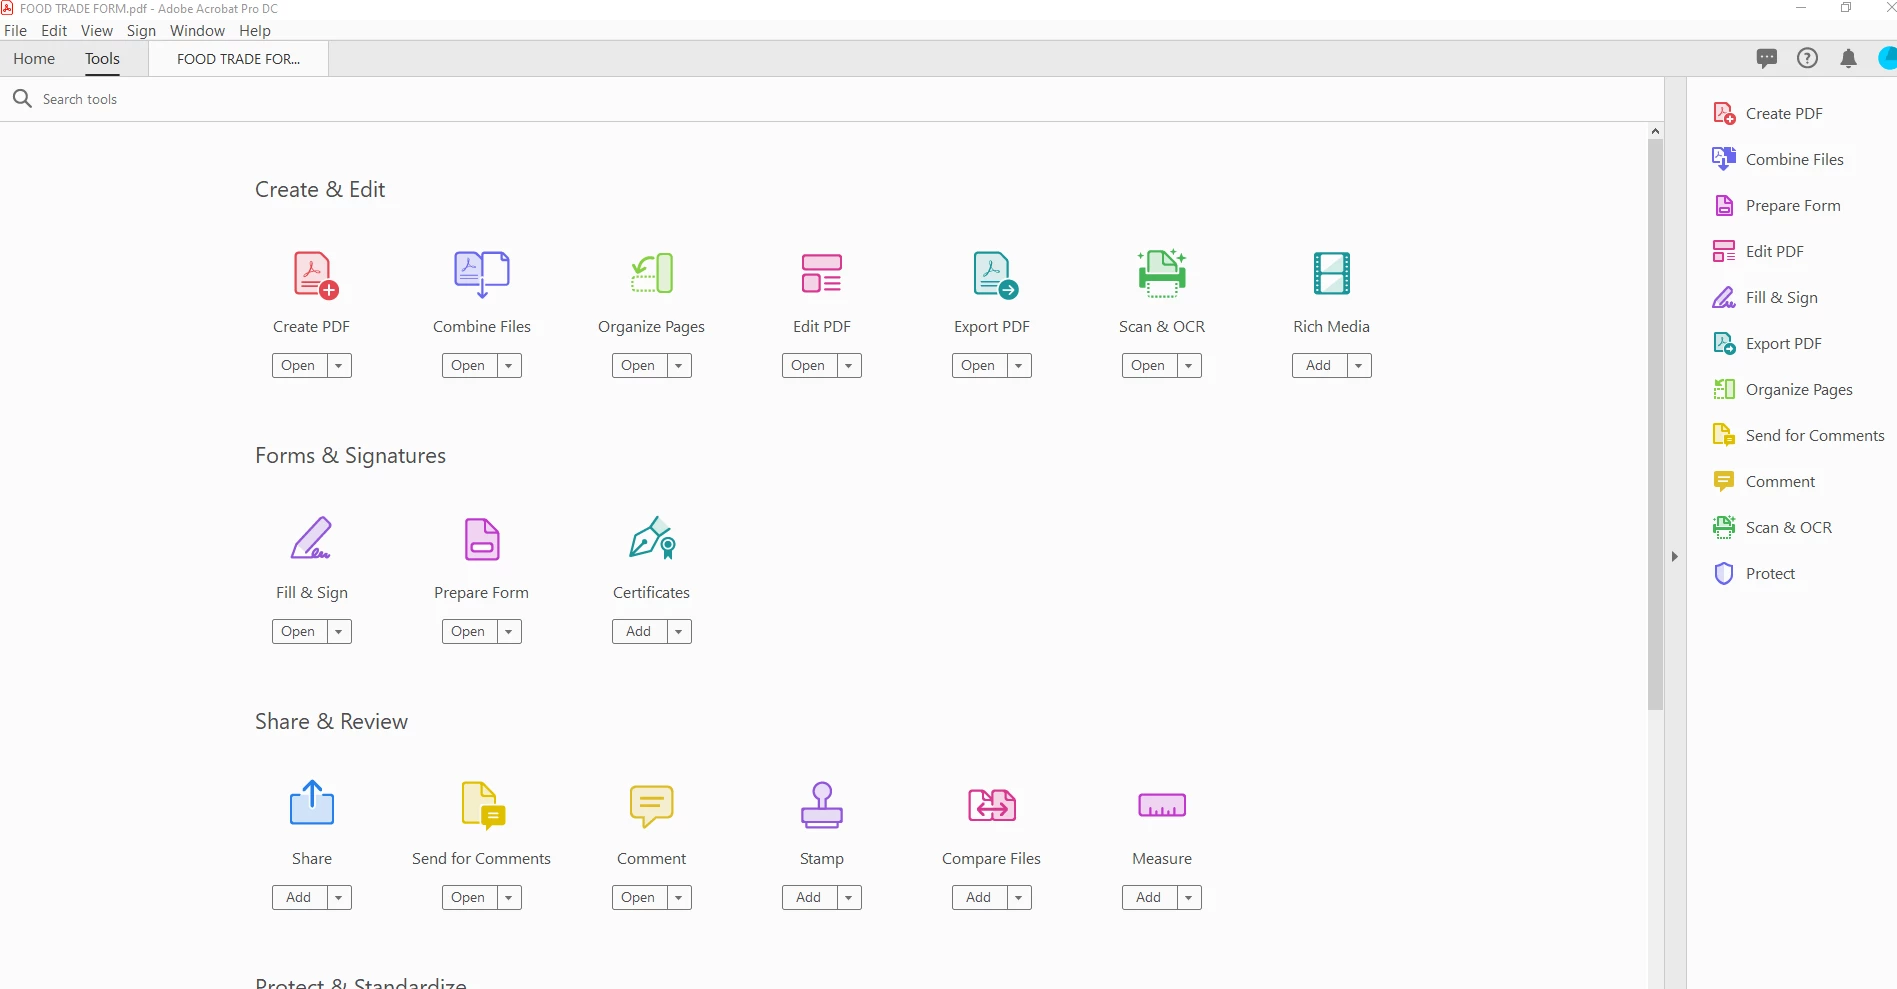Click the Add button under Share
The image size is (1897, 989).
(299, 898)
